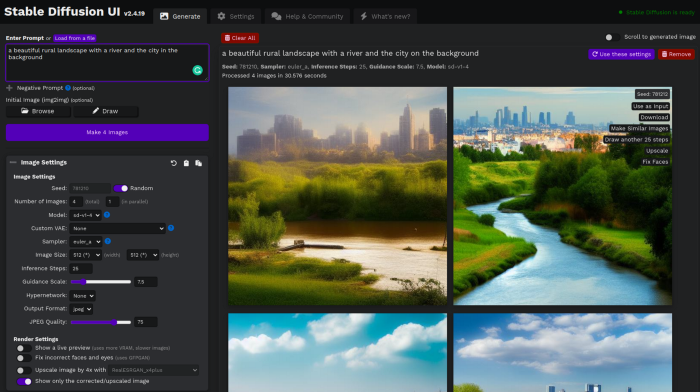
Task: Open the image width dropdown
Action: (x=85, y=255)
